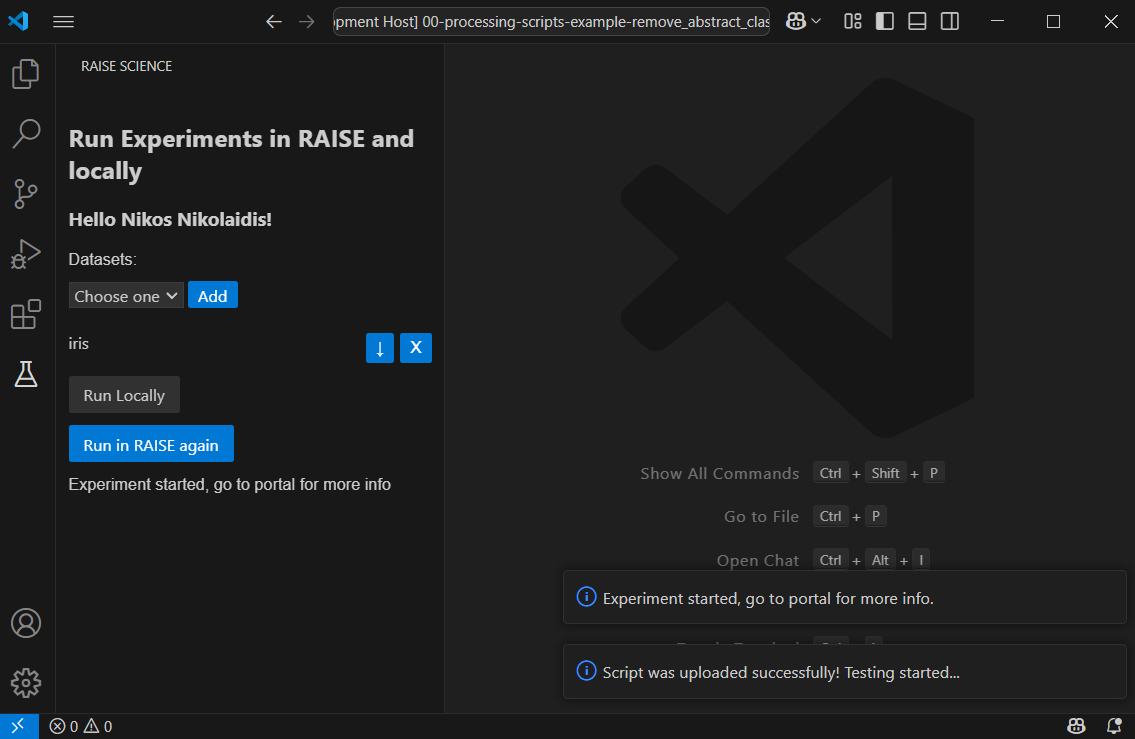The height and width of the screenshot is (739, 1135).
Task: Toggle the bottom panel
Action: 917,22
